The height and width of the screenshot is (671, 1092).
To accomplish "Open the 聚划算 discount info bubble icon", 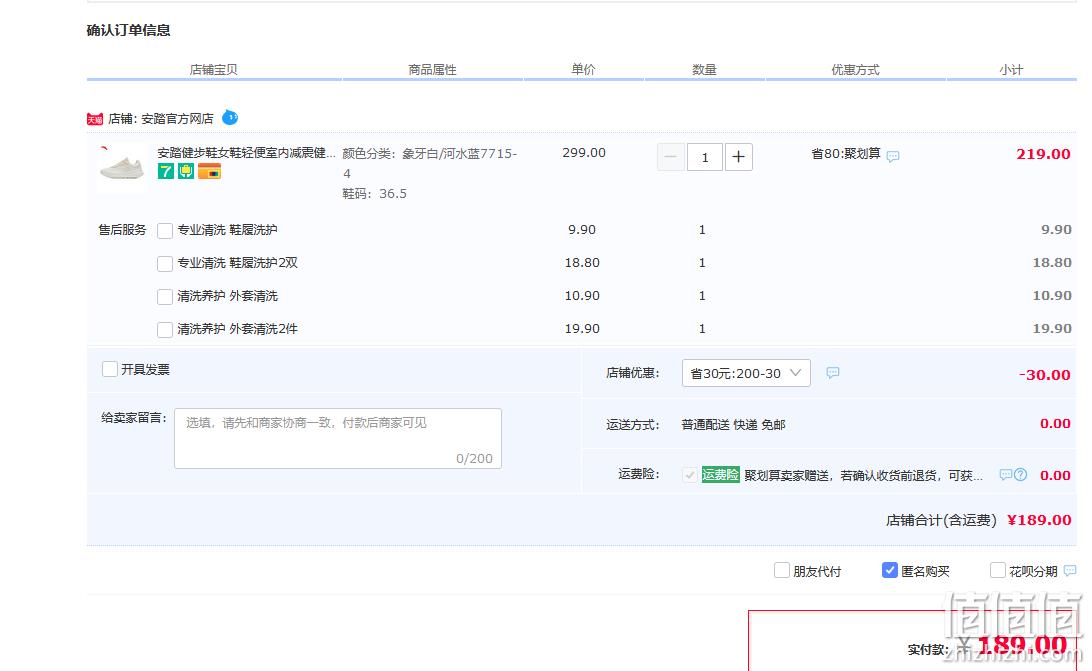I will [x=893, y=156].
